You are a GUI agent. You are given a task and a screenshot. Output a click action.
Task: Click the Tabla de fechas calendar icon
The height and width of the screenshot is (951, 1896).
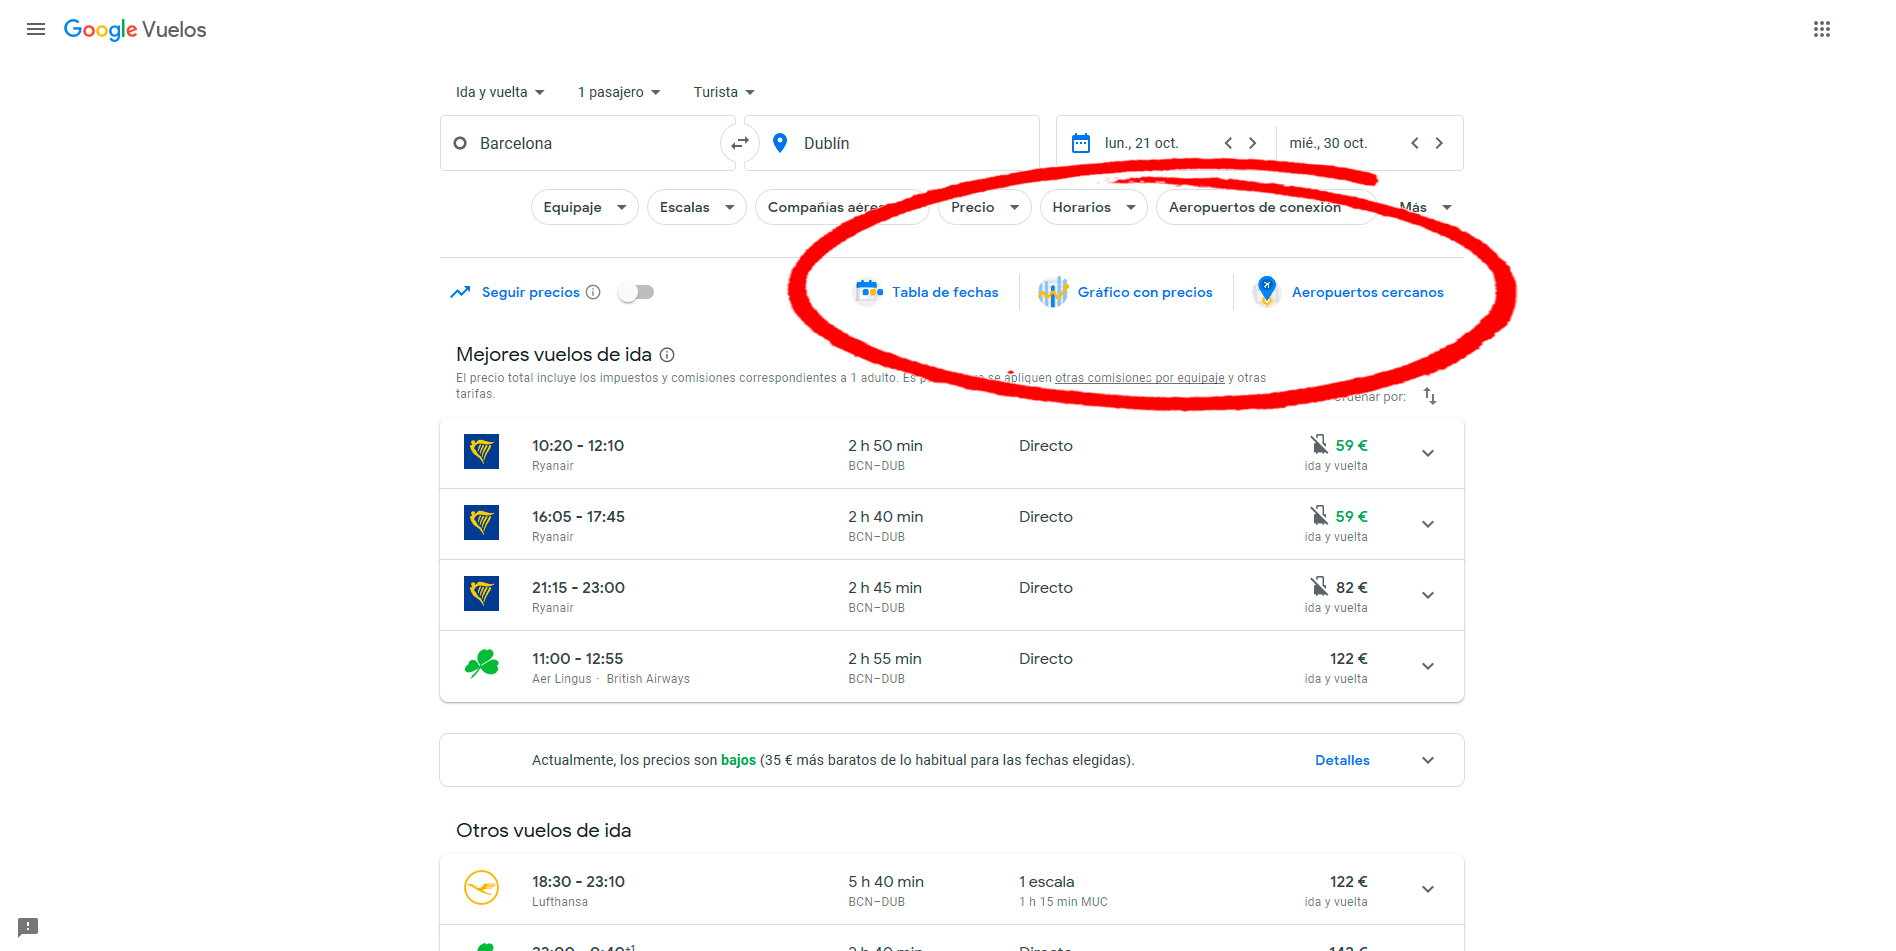pos(868,292)
